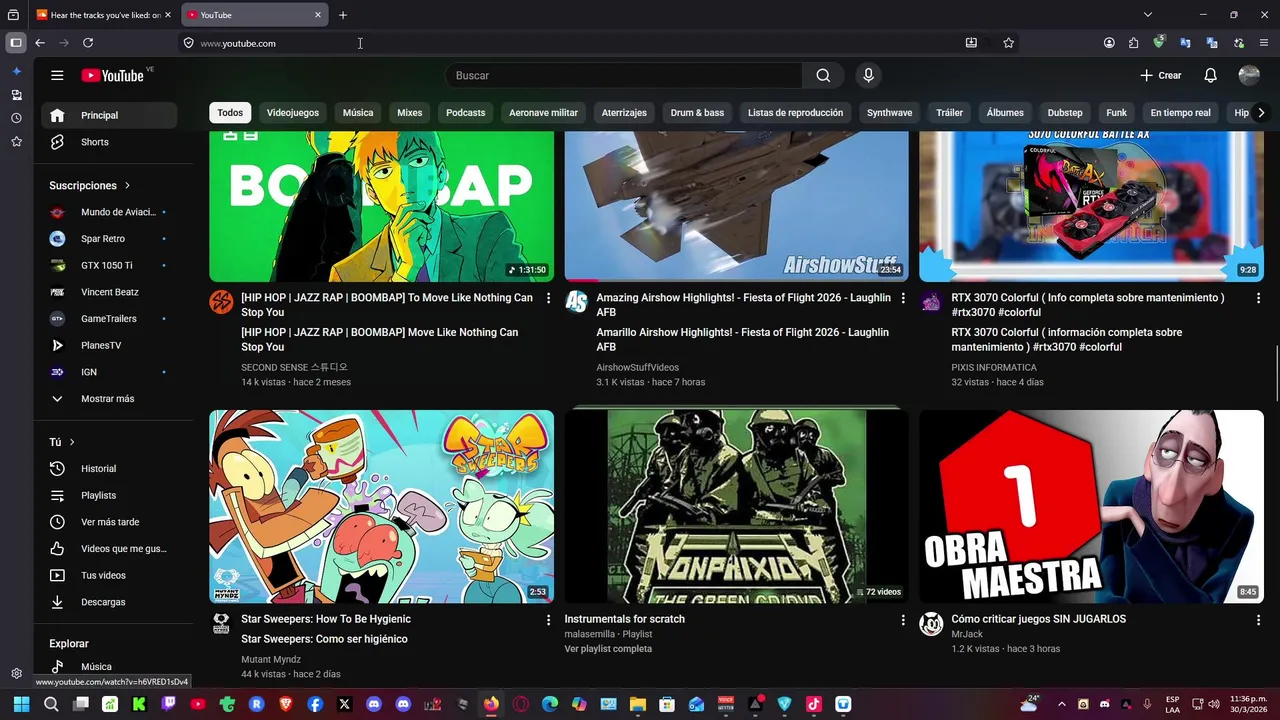The image size is (1280, 720).
Task: Open Música under Explorar
Action: tap(109, 667)
